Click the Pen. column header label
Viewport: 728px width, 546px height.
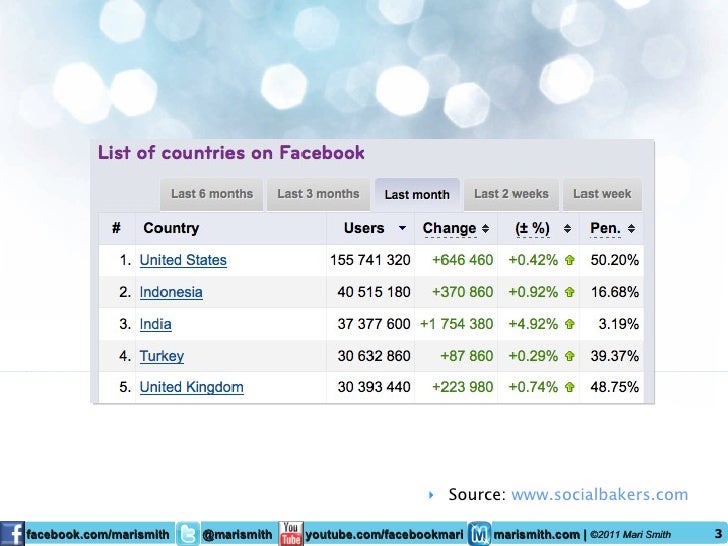605,228
